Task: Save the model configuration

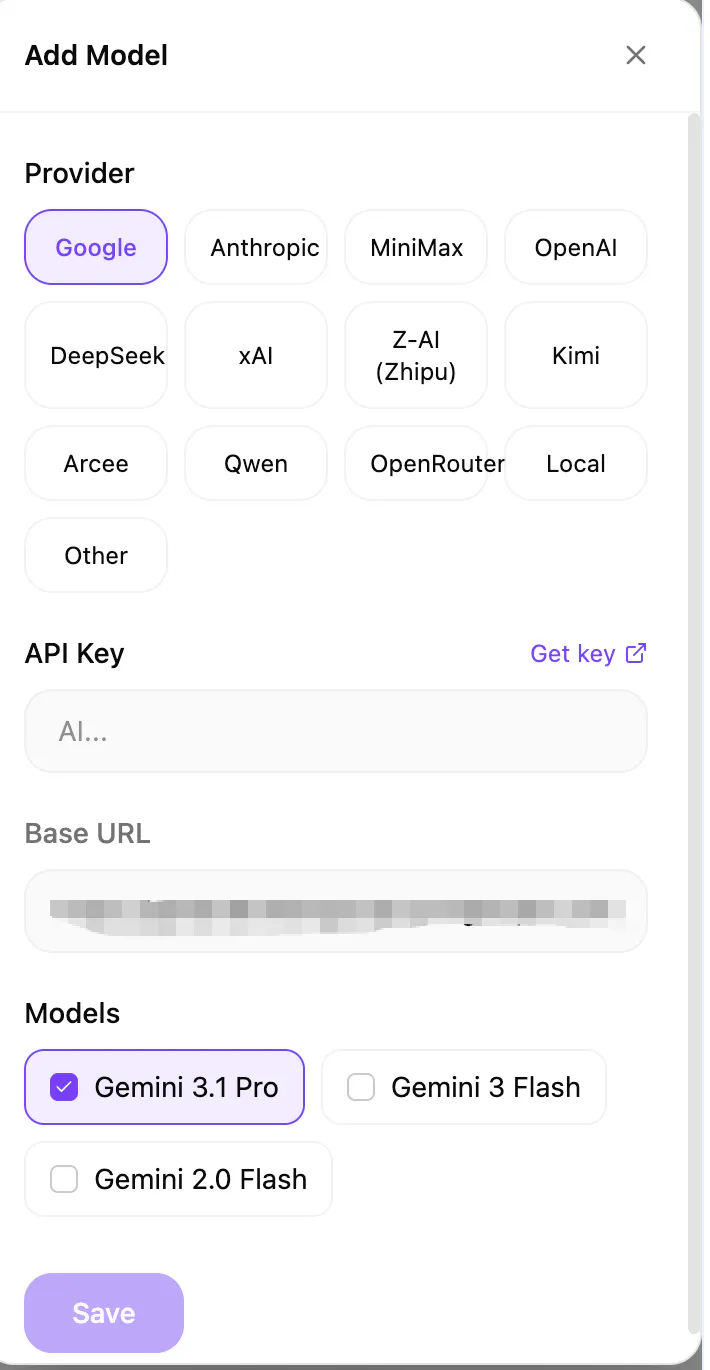Action: click(x=104, y=1313)
